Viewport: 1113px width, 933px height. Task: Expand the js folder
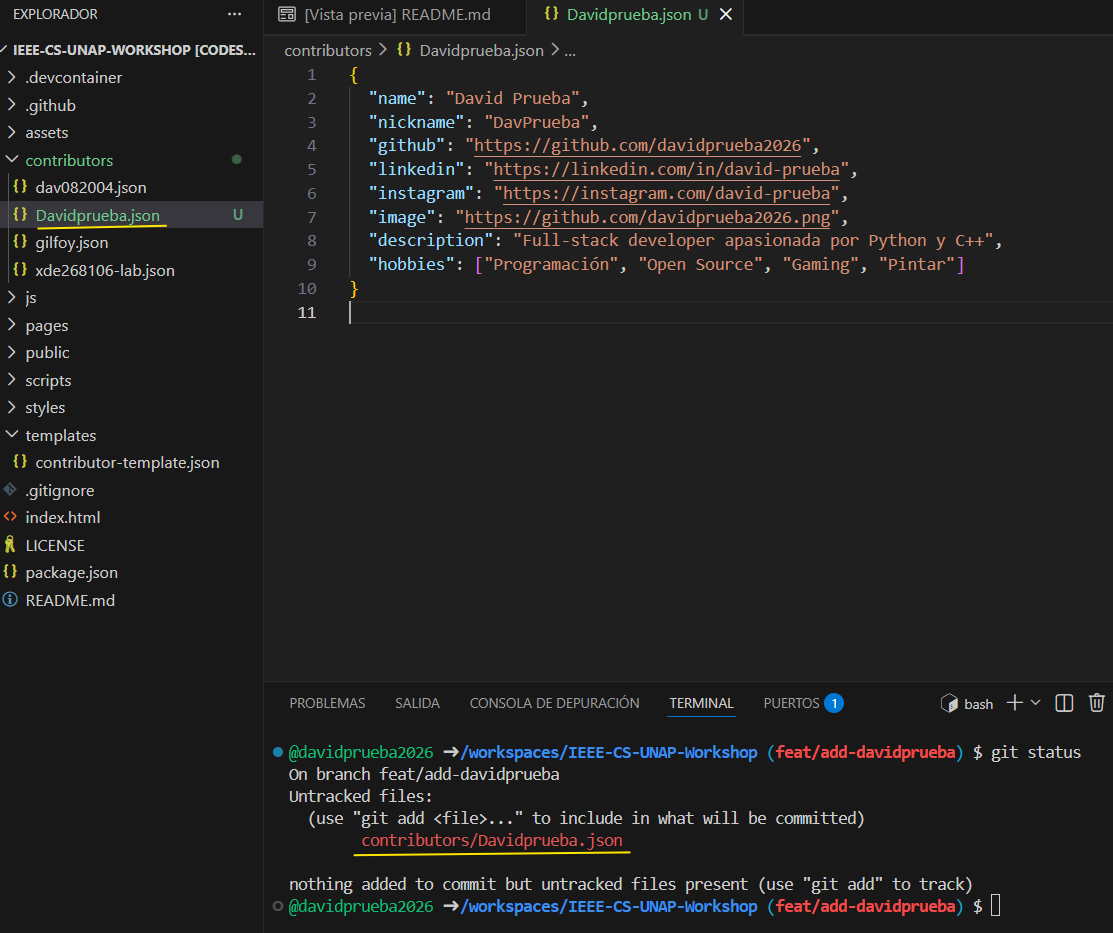pyautogui.click(x=11, y=298)
